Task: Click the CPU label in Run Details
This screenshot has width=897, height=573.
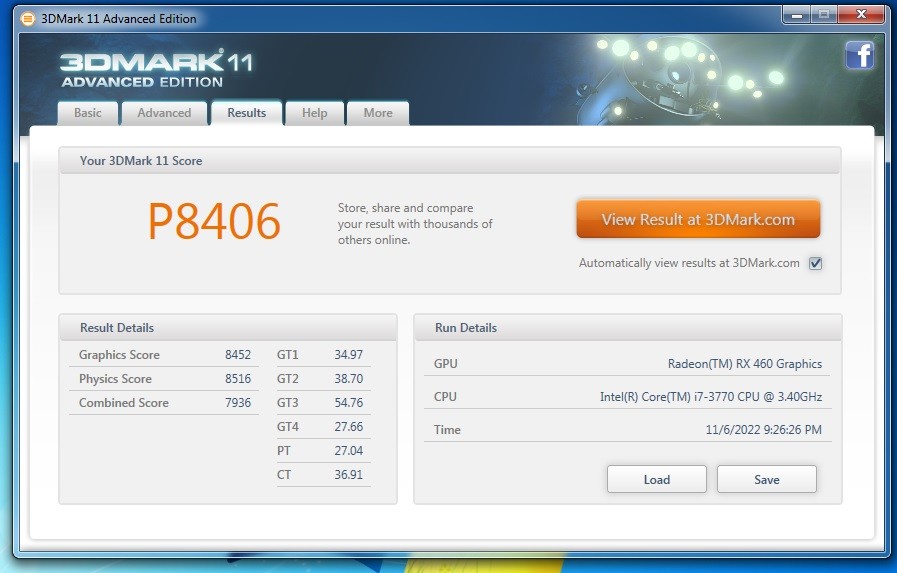Action: pyautogui.click(x=445, y=397)
